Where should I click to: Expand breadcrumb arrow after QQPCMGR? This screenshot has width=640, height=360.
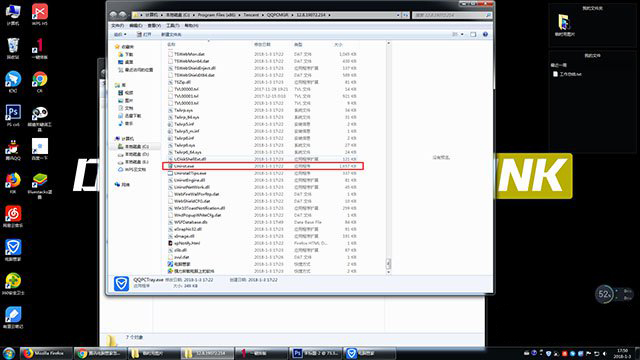[x=292, y=15]
